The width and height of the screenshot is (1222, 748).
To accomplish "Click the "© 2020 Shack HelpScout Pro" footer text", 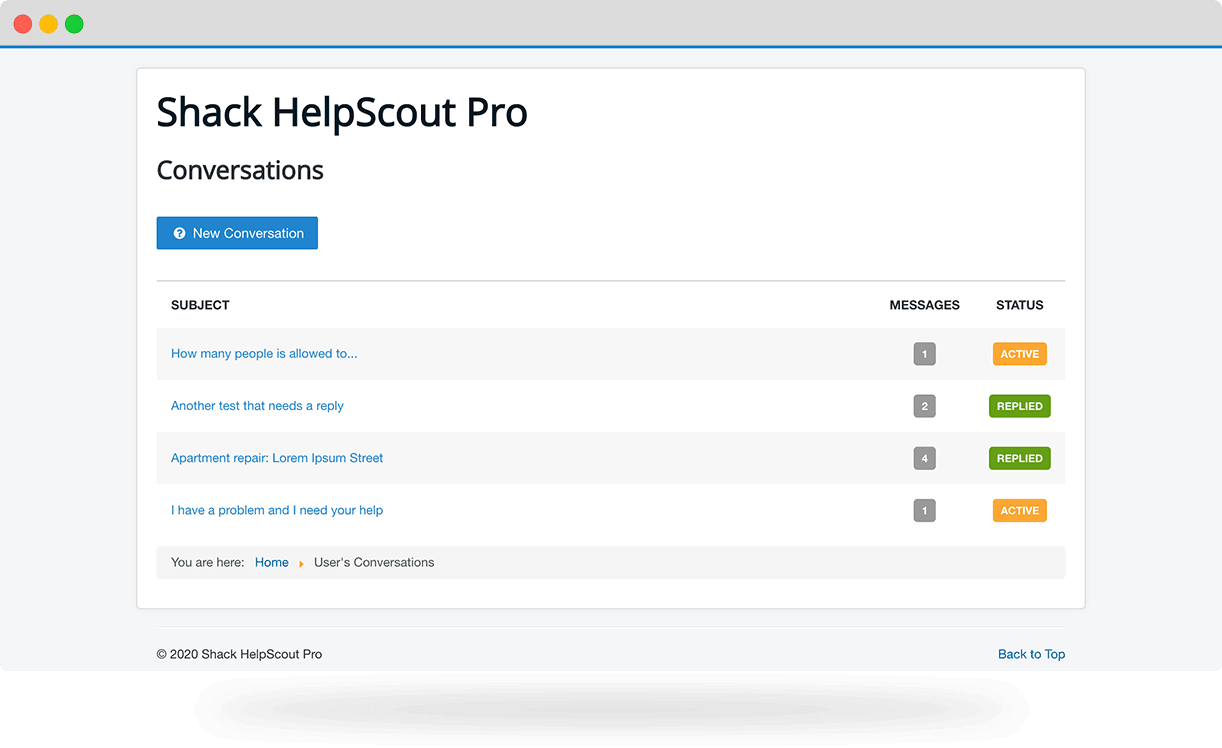I will pos(239,654).
